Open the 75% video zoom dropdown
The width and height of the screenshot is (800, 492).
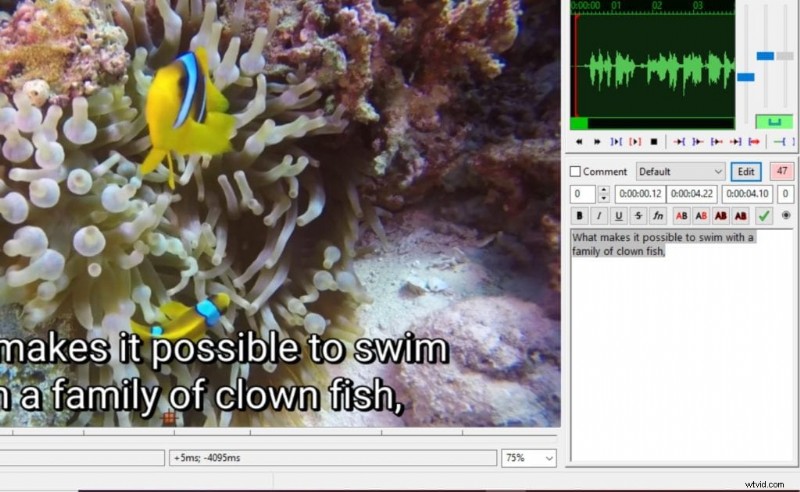(529, 458)
